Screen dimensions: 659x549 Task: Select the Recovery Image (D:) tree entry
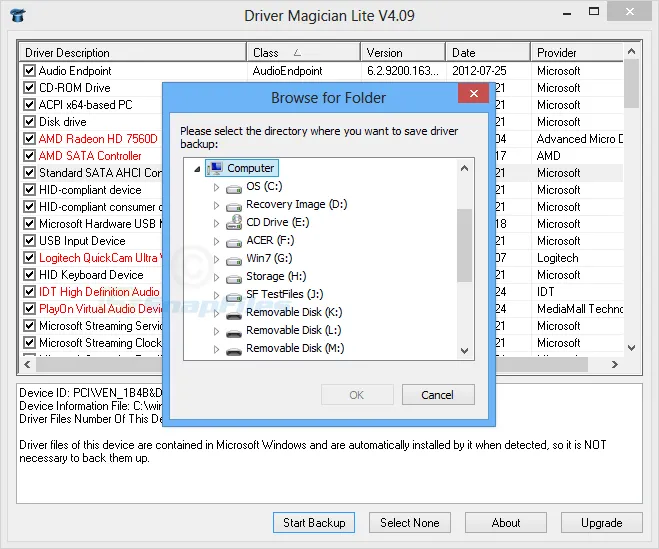point(297,204)
